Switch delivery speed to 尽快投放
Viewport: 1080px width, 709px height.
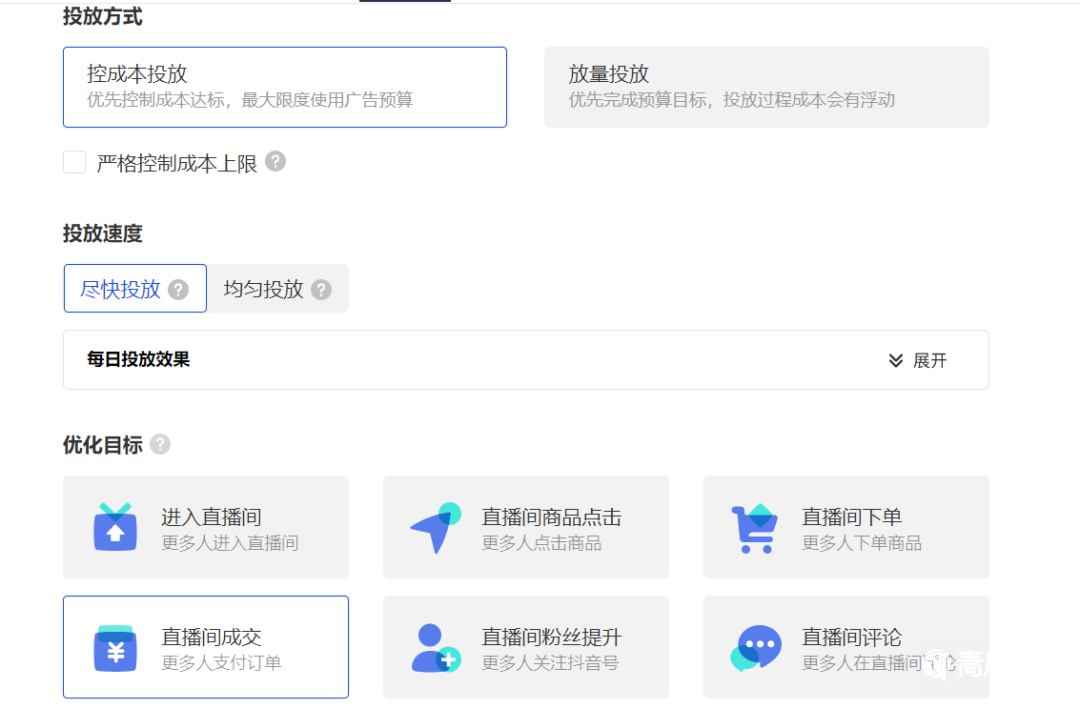pos(121,289)
